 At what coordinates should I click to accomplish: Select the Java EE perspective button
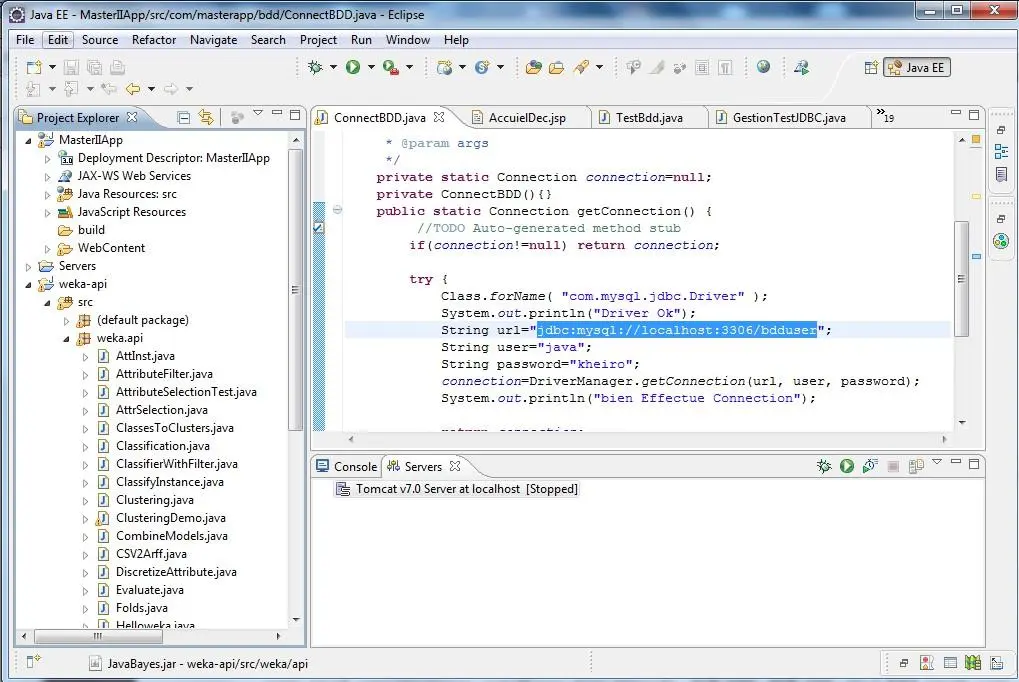pos(916,68)
